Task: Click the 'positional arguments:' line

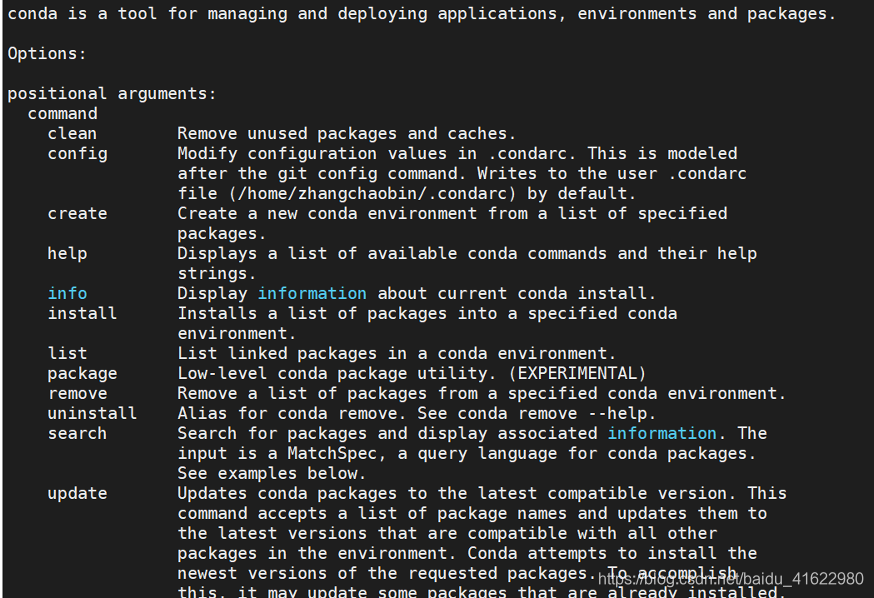Action: coord(111,94)
